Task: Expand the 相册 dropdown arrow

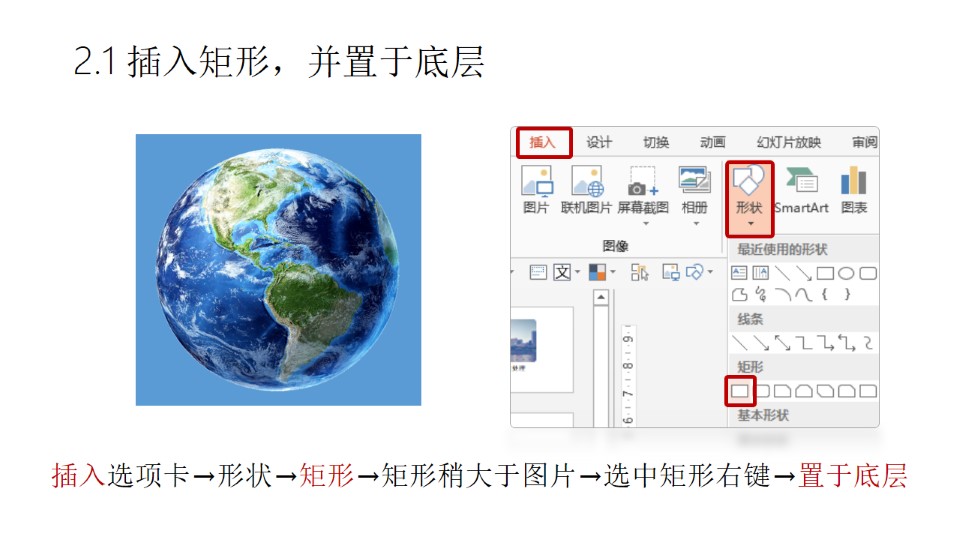Action: [694, 223]
